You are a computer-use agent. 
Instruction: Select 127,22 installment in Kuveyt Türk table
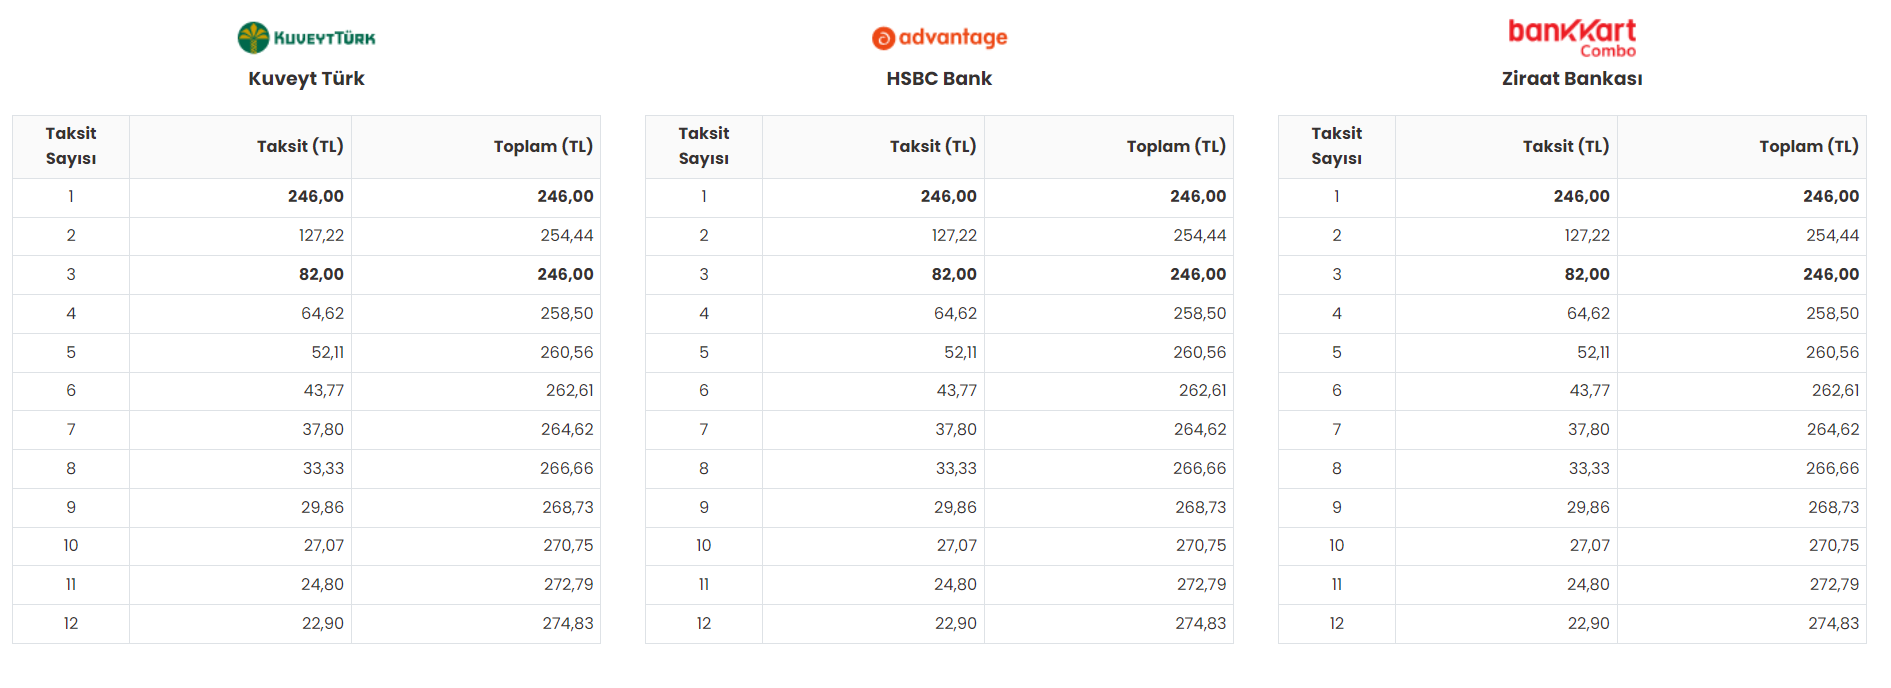[321, 236]
